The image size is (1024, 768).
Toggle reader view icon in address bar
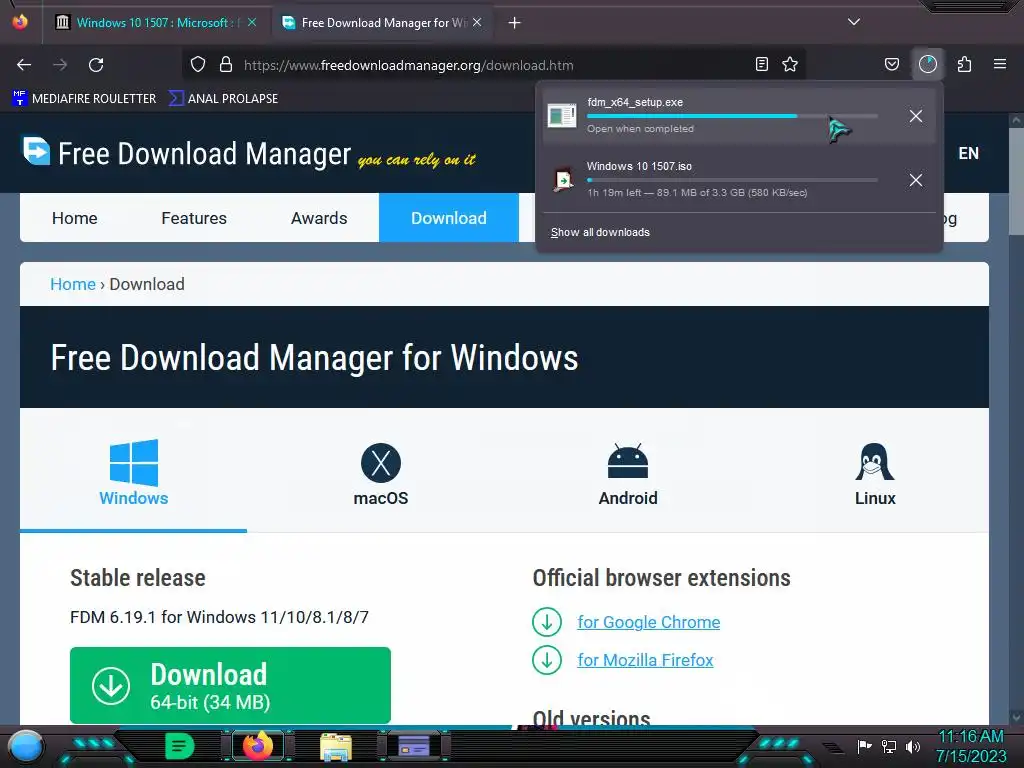pyautogui.click(x=761, y=64)
